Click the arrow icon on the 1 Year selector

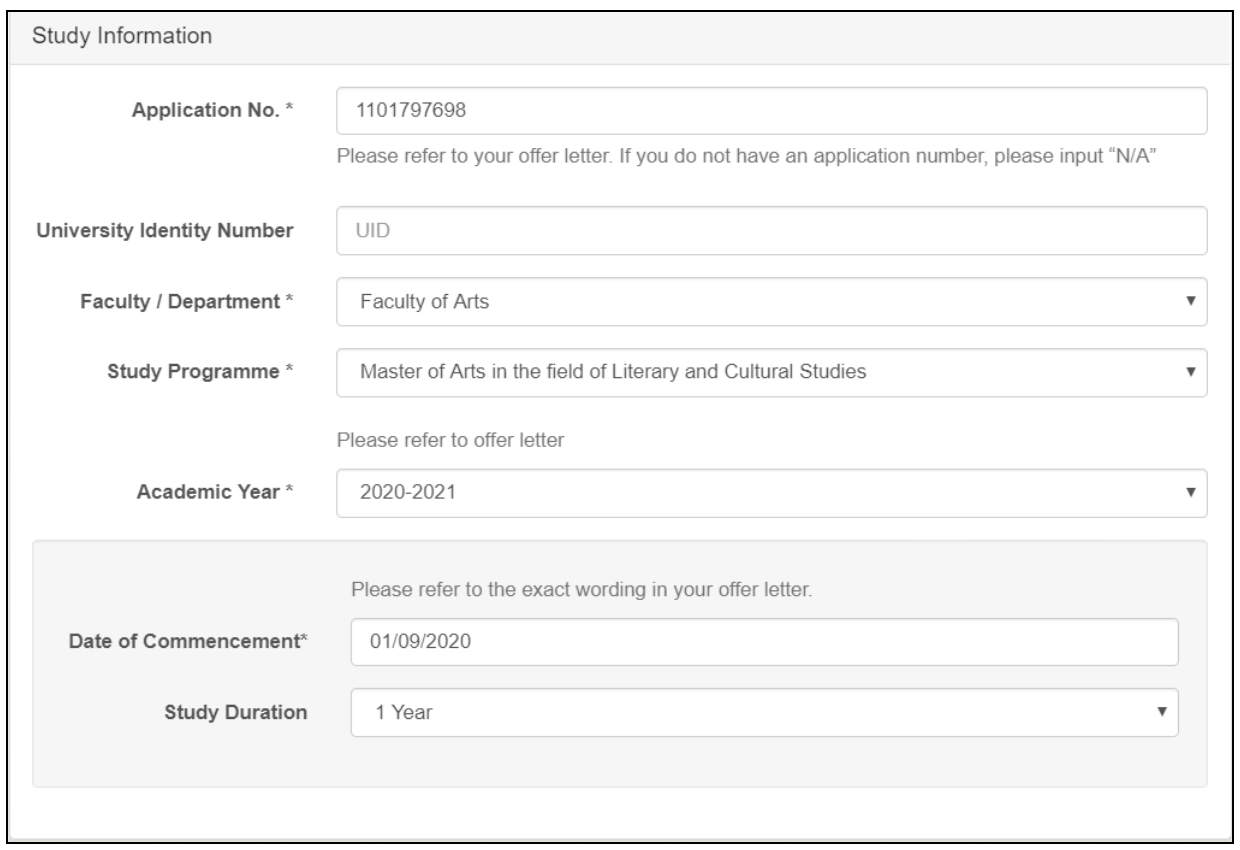(x=1161, y=713)
